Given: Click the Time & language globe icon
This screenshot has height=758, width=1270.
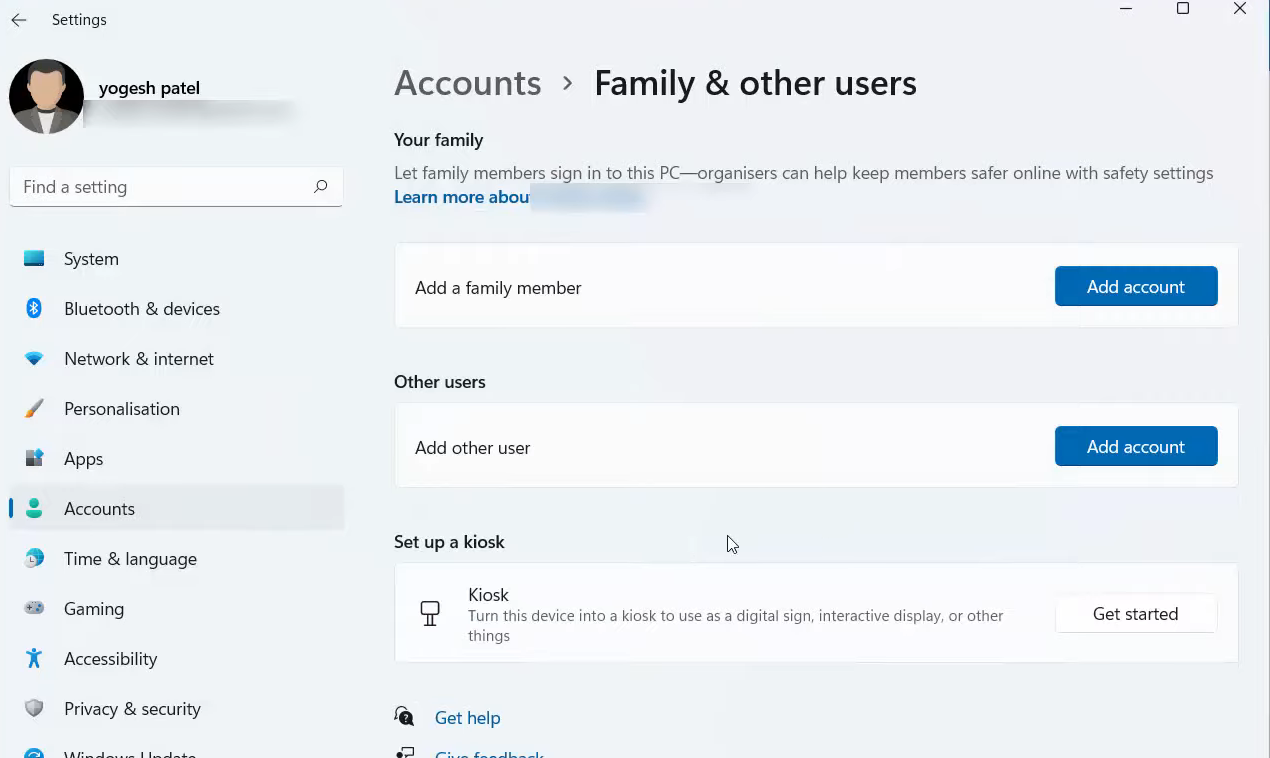Looking at the screenshot, I should pos(34,559).
